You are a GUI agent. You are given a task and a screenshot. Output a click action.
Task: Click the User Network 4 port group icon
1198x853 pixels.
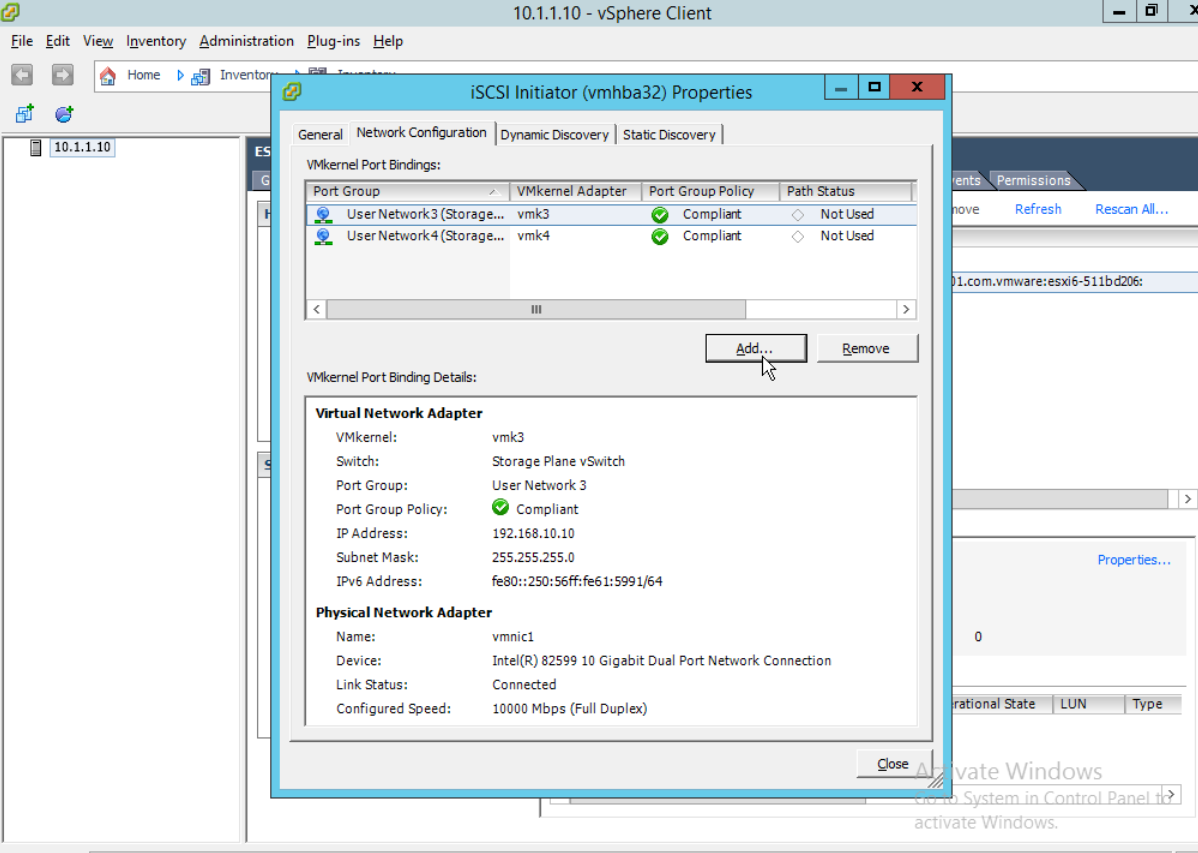(322, 235)
